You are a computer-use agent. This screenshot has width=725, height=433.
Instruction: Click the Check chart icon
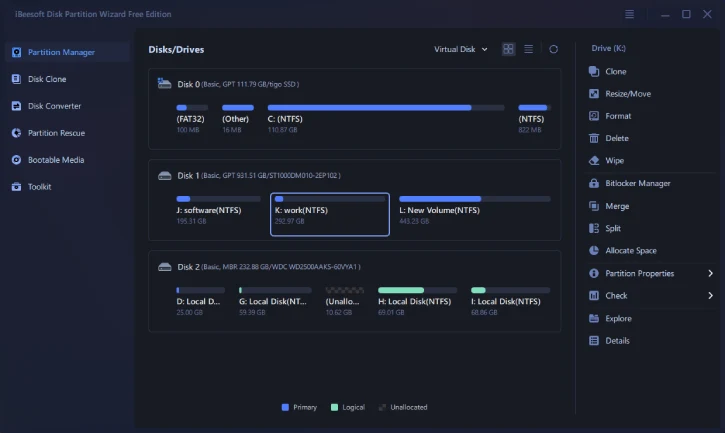594,296
